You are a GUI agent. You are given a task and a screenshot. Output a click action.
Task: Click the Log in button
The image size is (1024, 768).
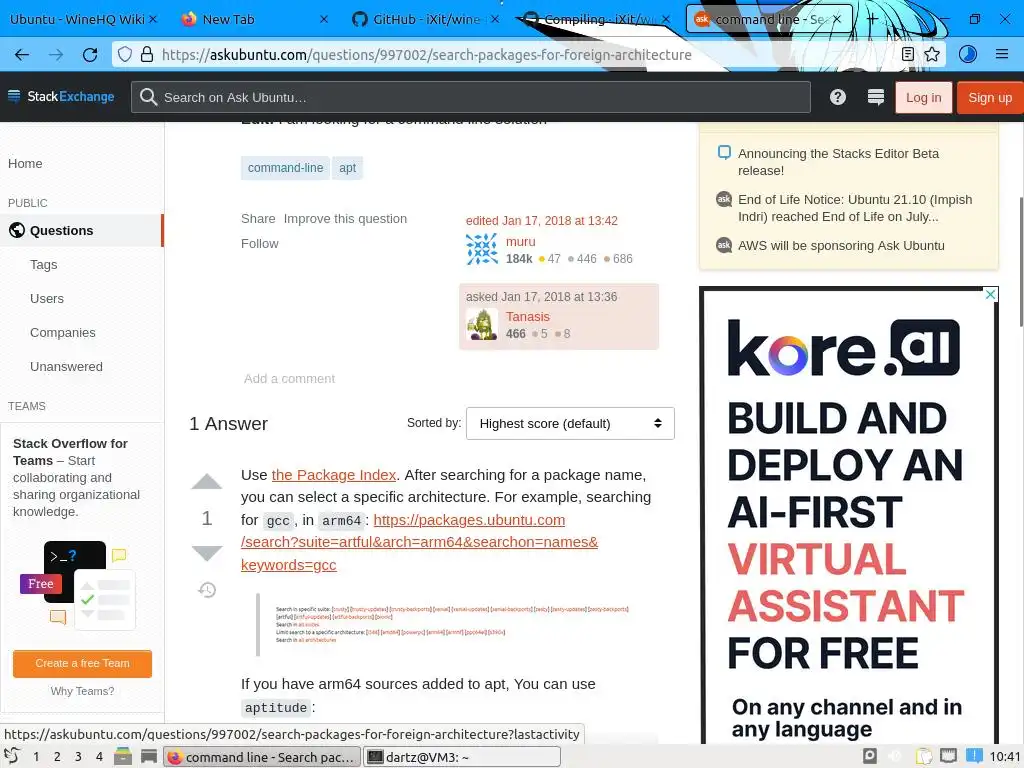tap(923, 97)
